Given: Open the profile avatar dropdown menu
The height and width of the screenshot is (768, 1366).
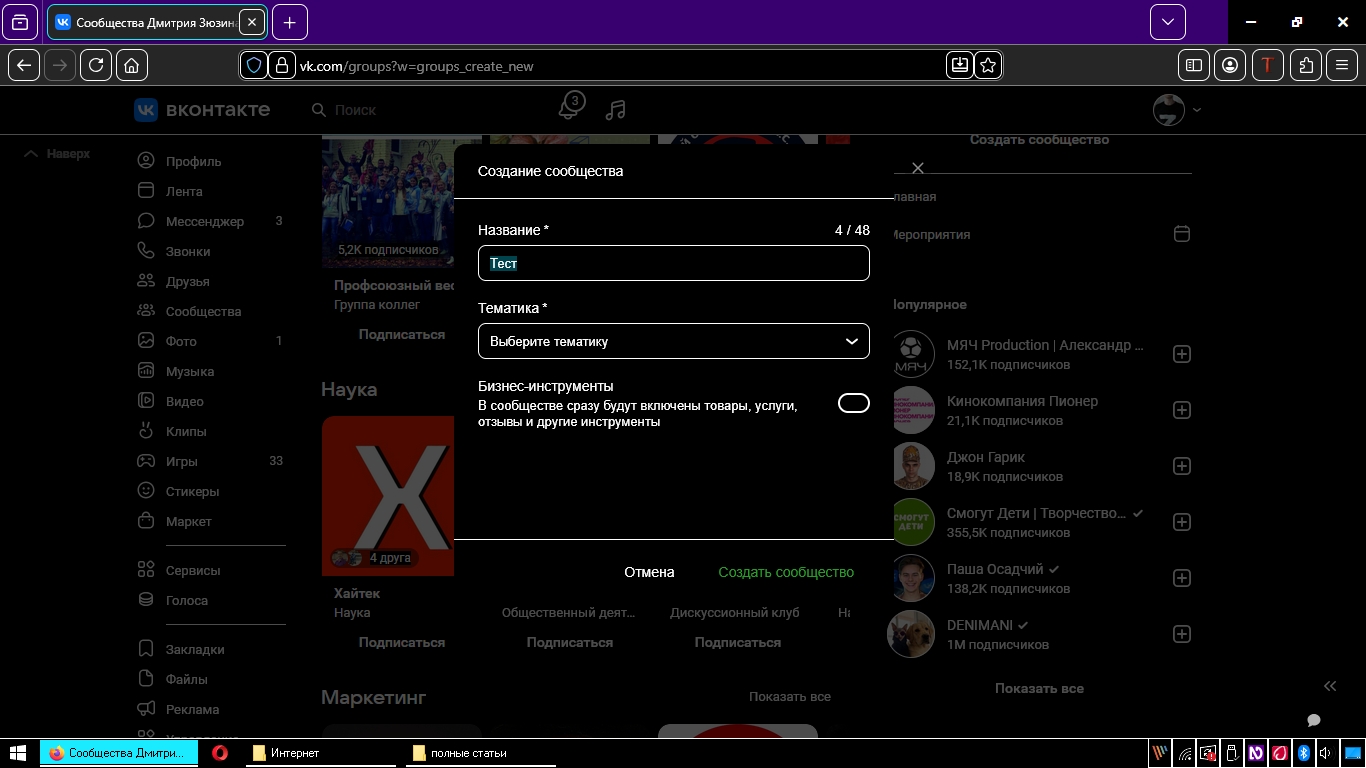Looking at the screenshot, I should [x=1177, y=110].
